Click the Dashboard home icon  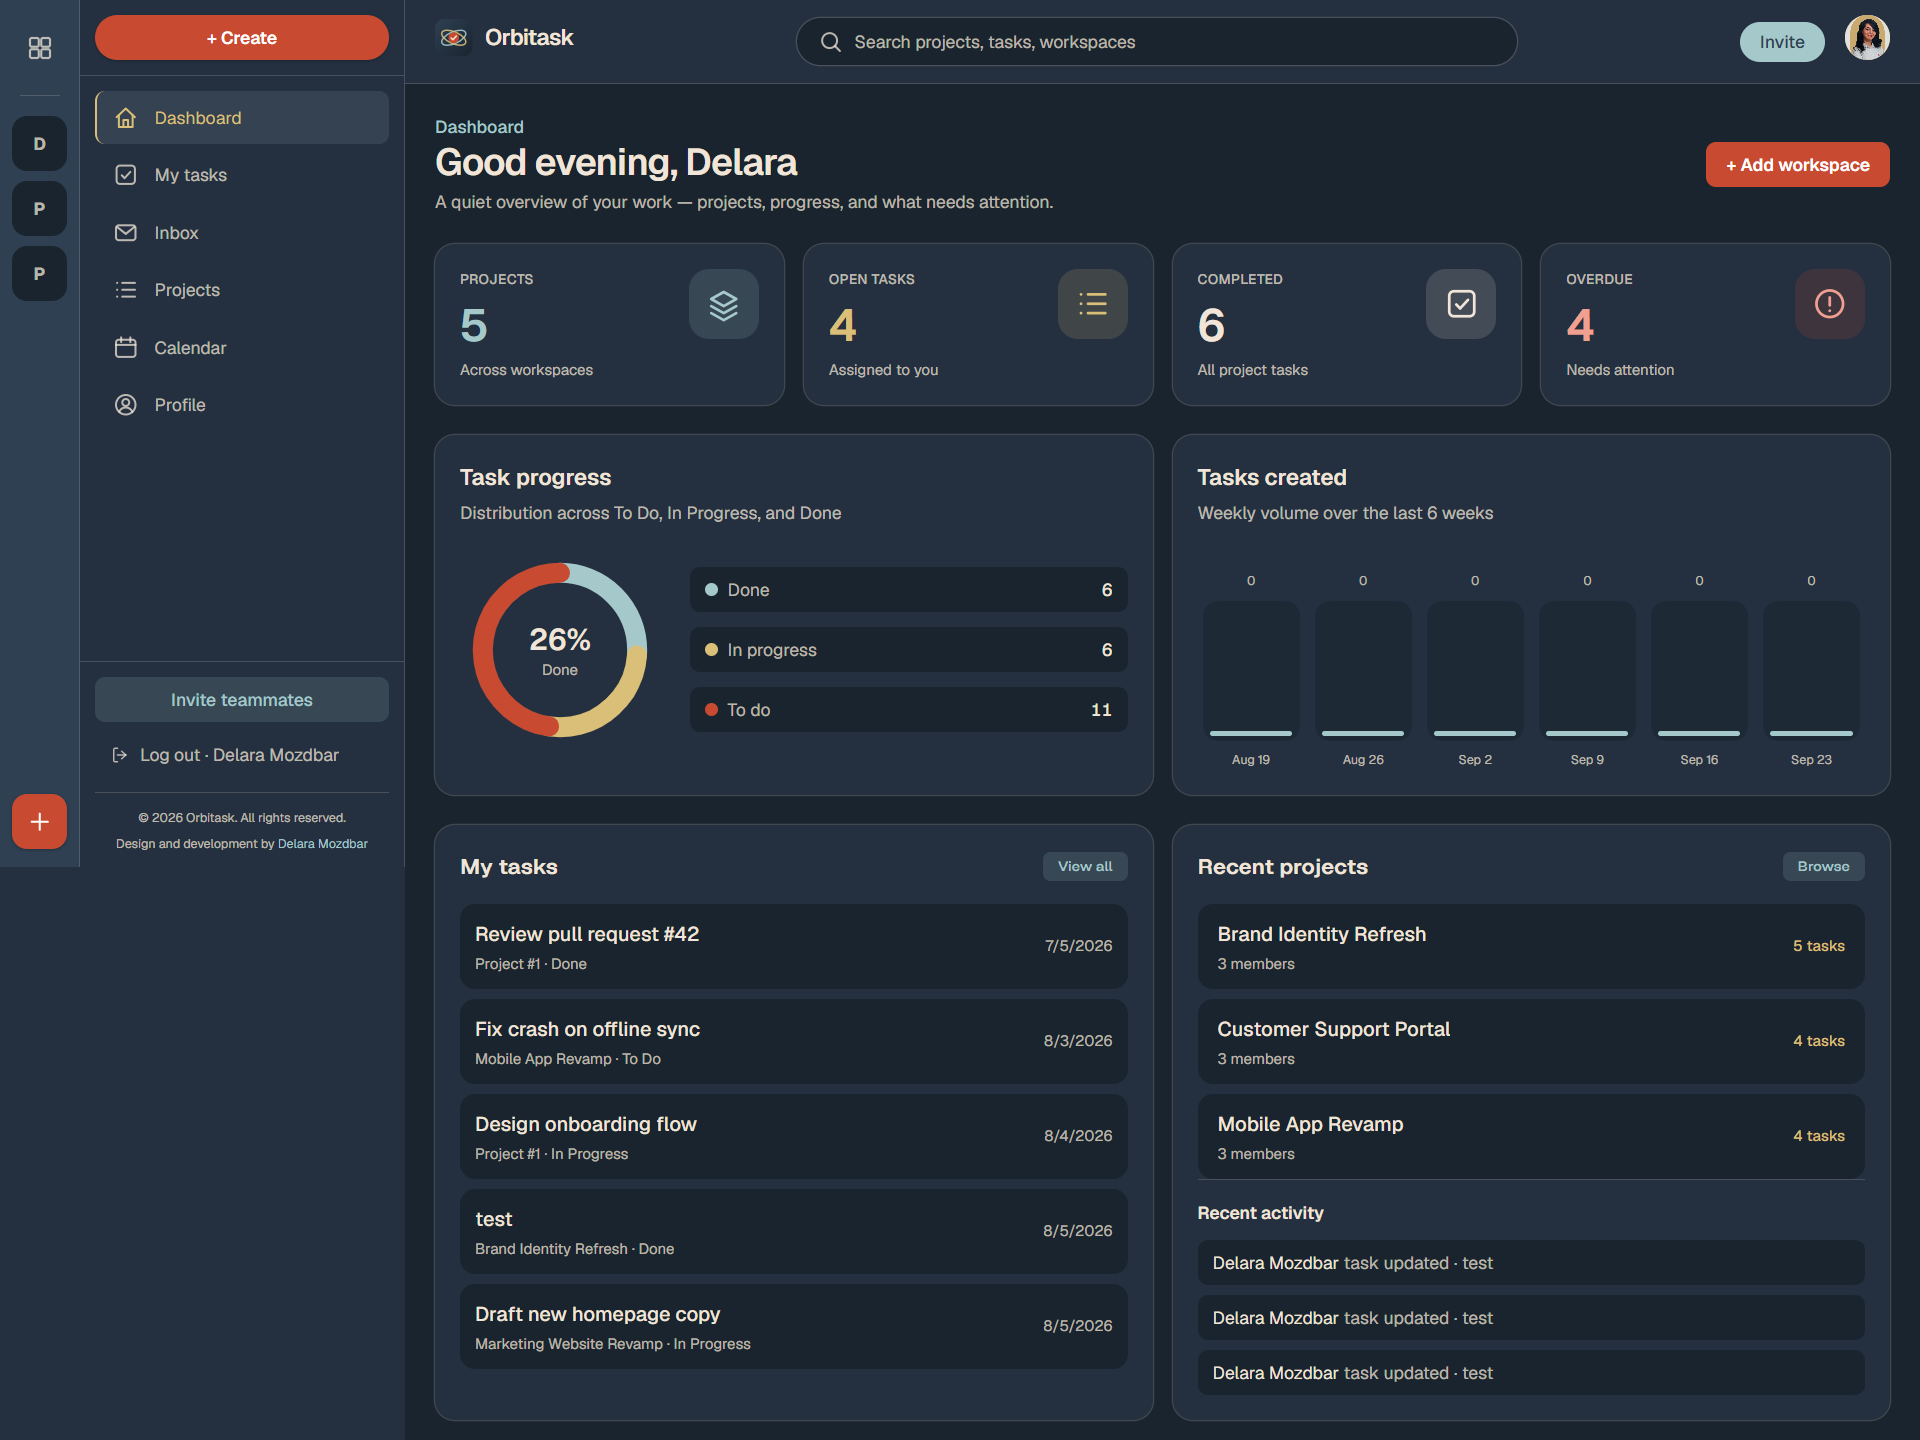coord(126,118)
